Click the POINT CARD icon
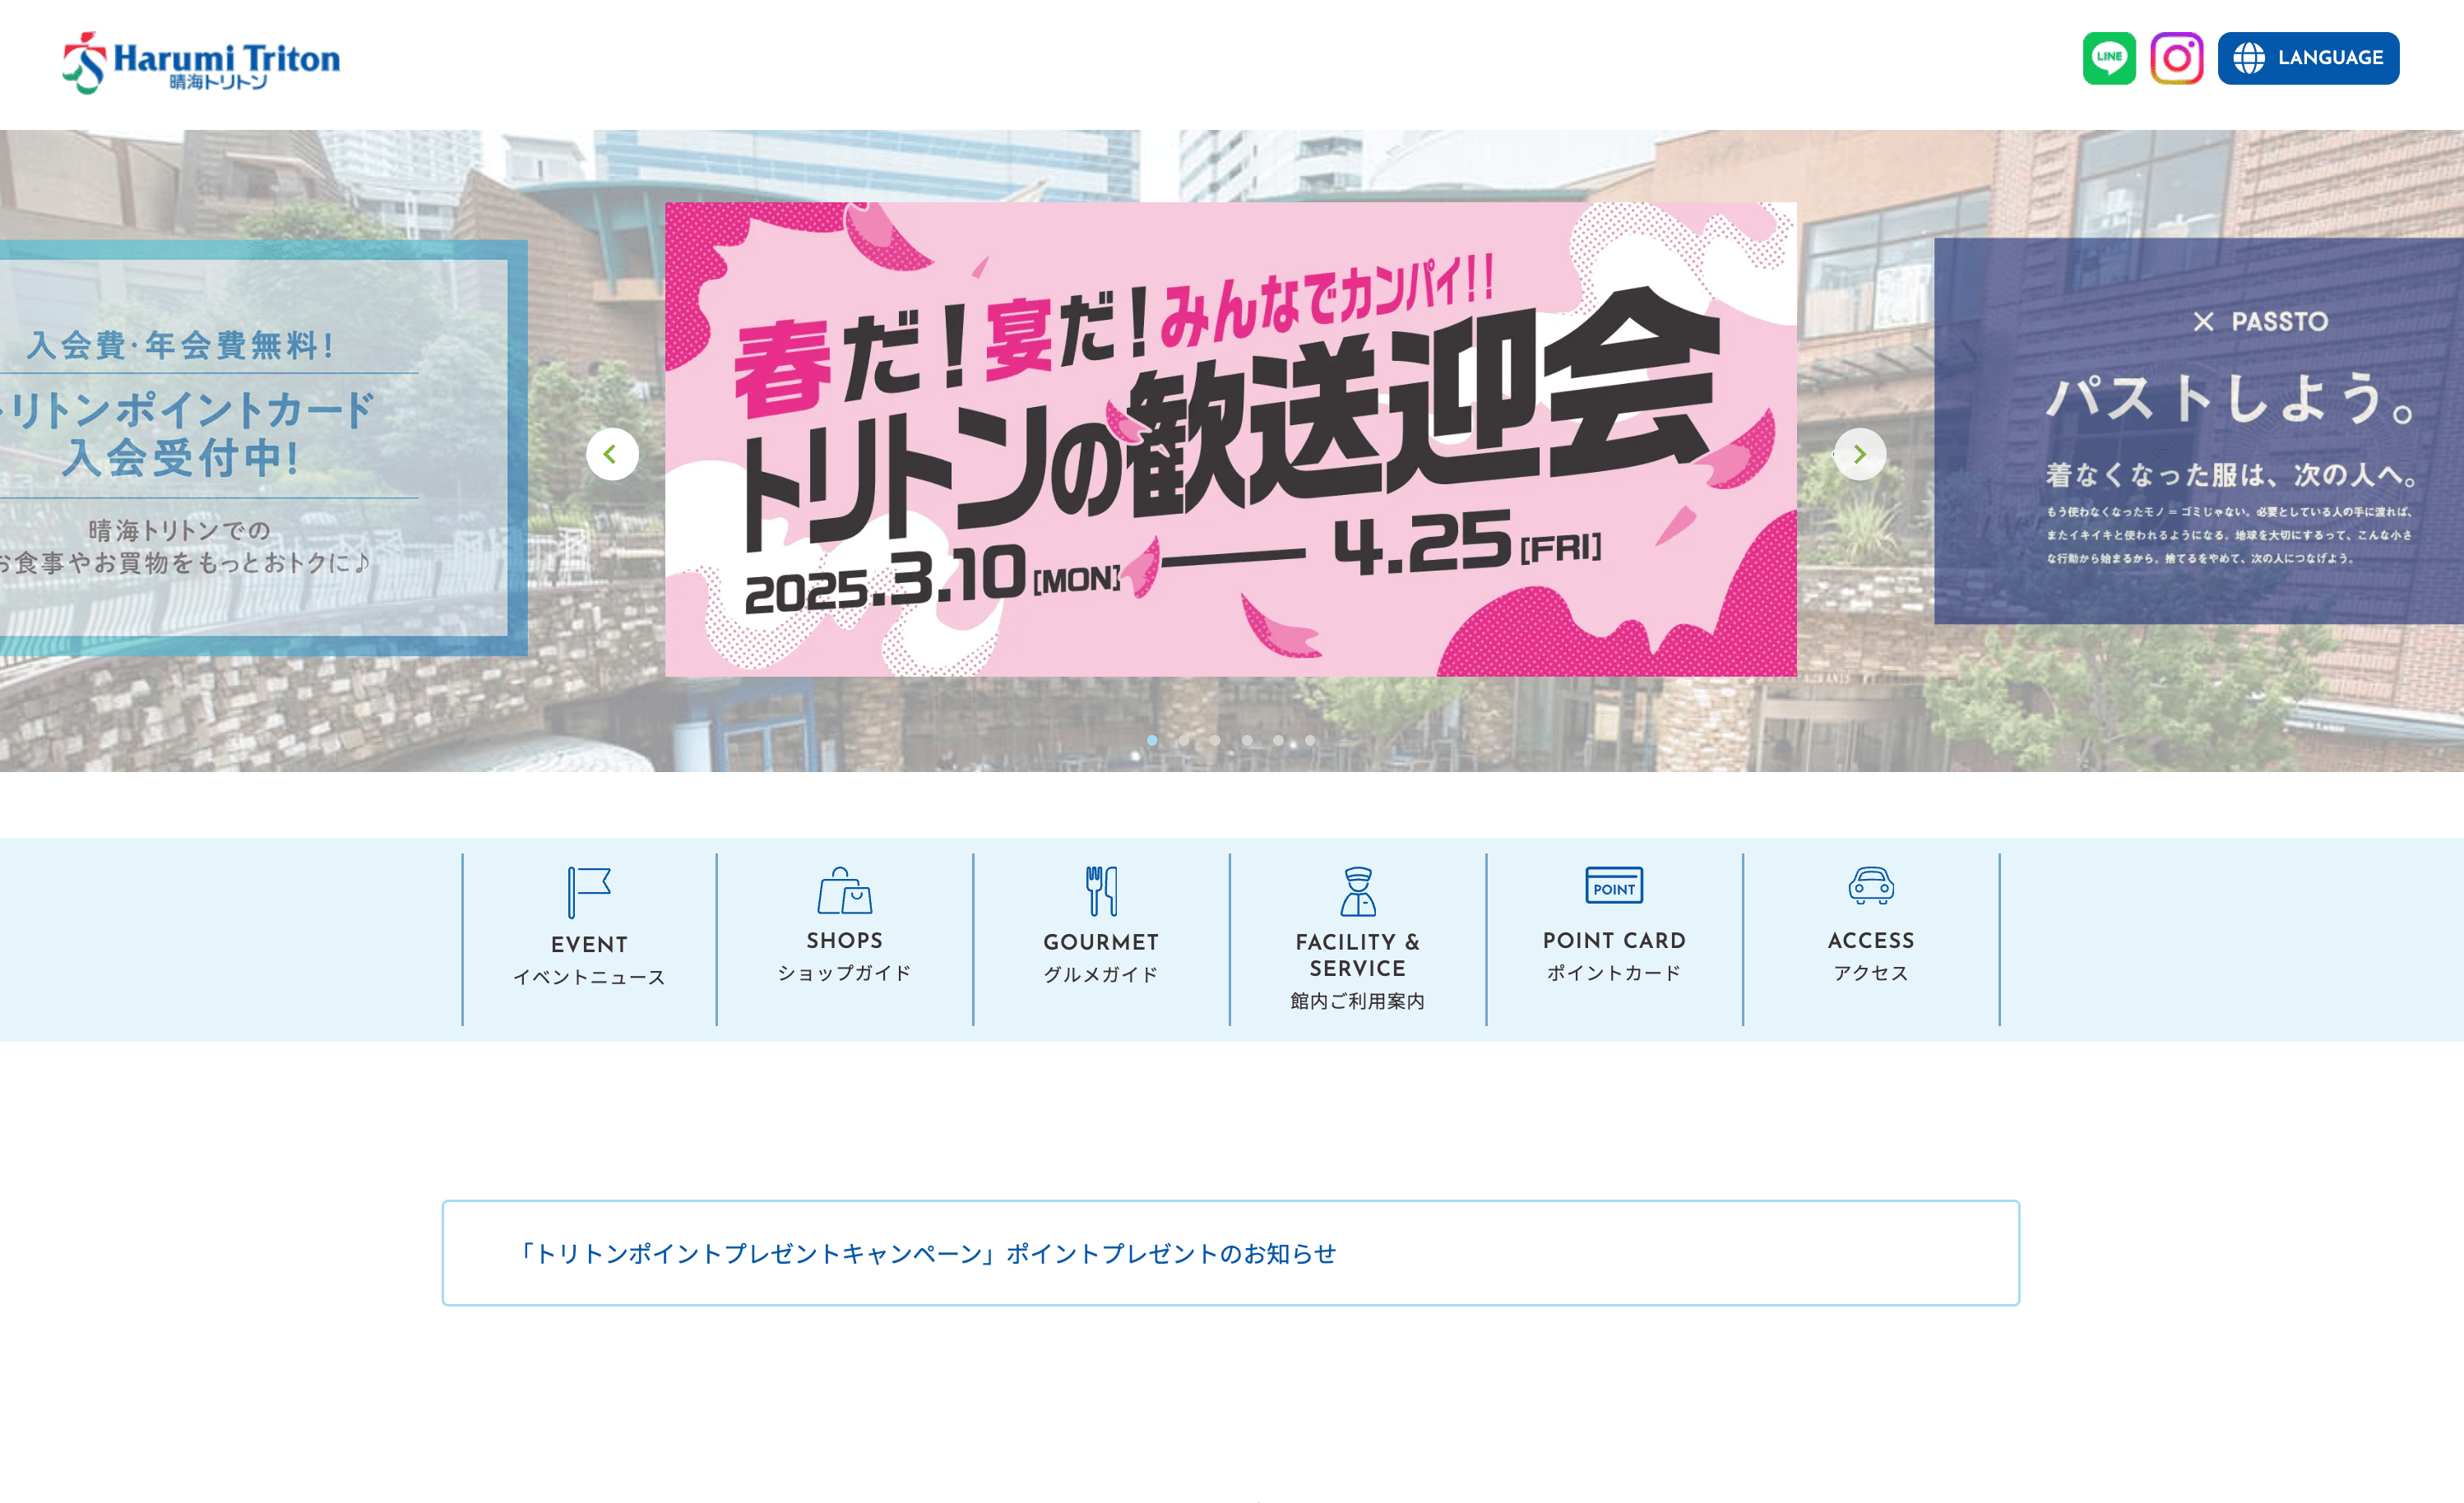 1613,885
